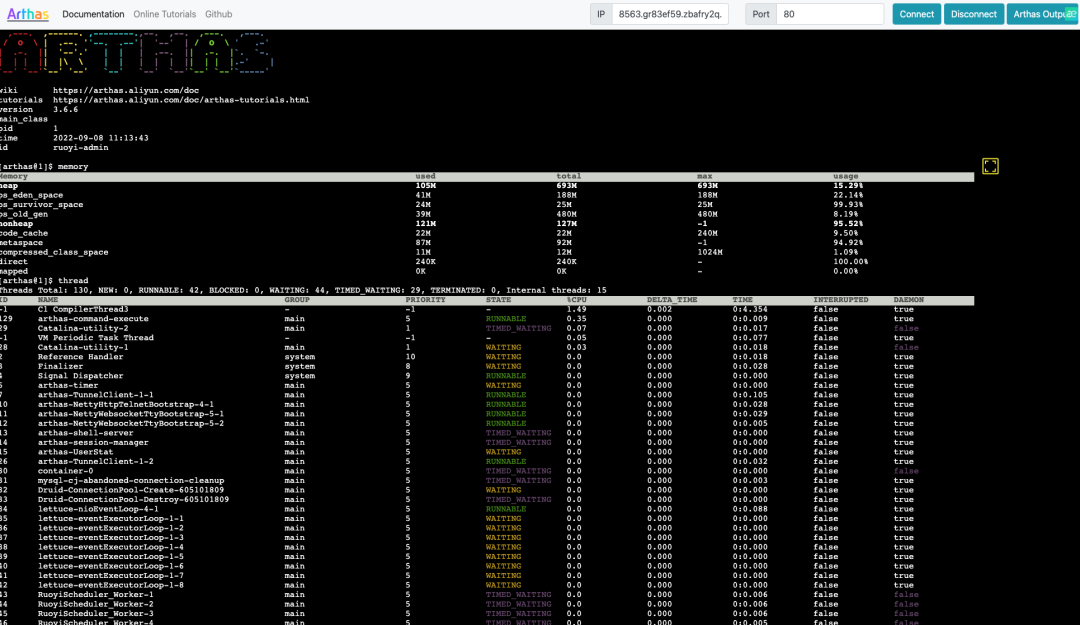
Task: Click the wiki URL https://arthas.aliyun.com/doc
Action: [126, 90]
